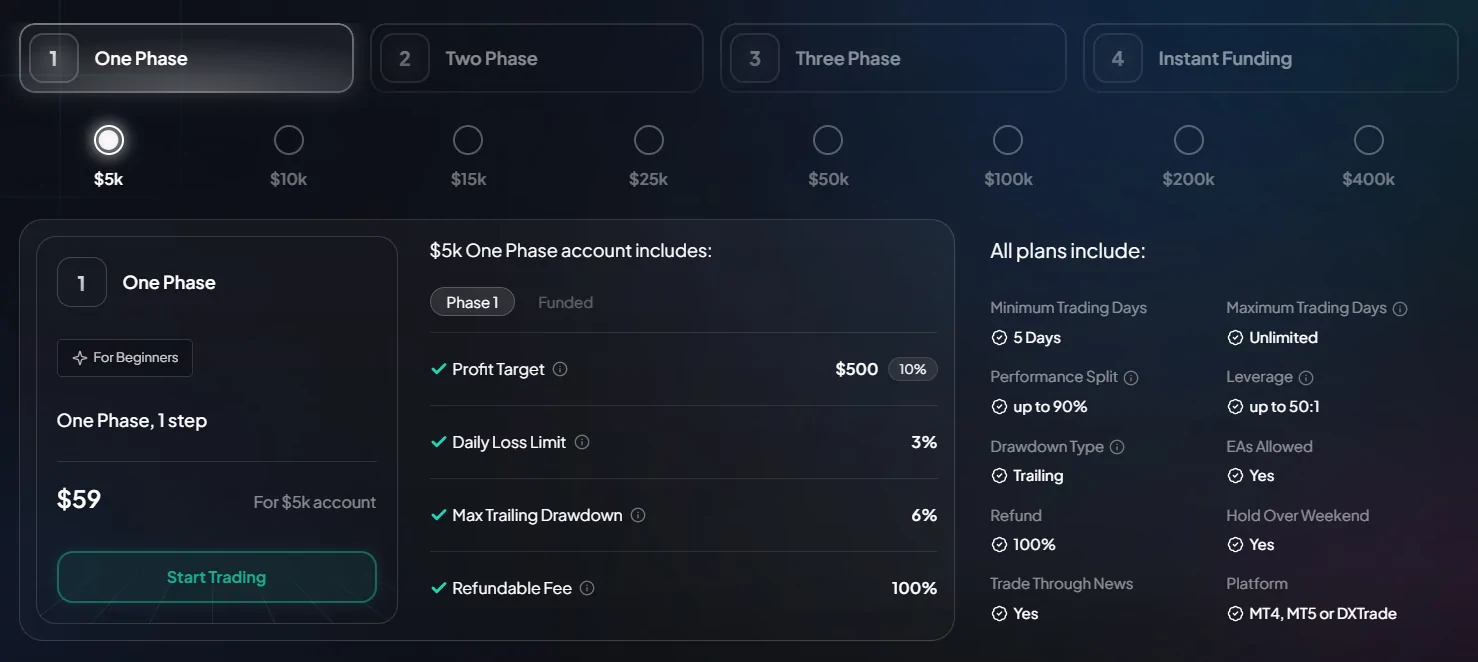
Task: Pick the $100k account radio button
Action: [1008, 141]
